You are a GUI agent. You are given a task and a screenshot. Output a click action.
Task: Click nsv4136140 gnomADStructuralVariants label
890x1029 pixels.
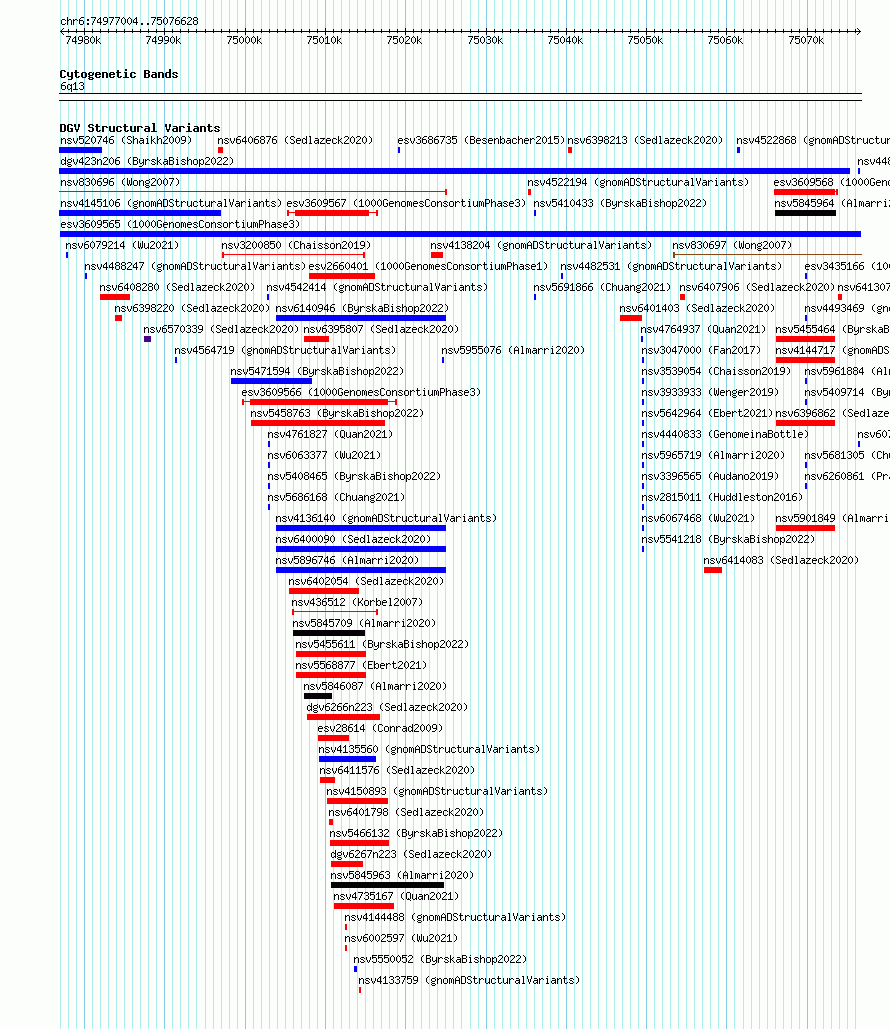386,518
